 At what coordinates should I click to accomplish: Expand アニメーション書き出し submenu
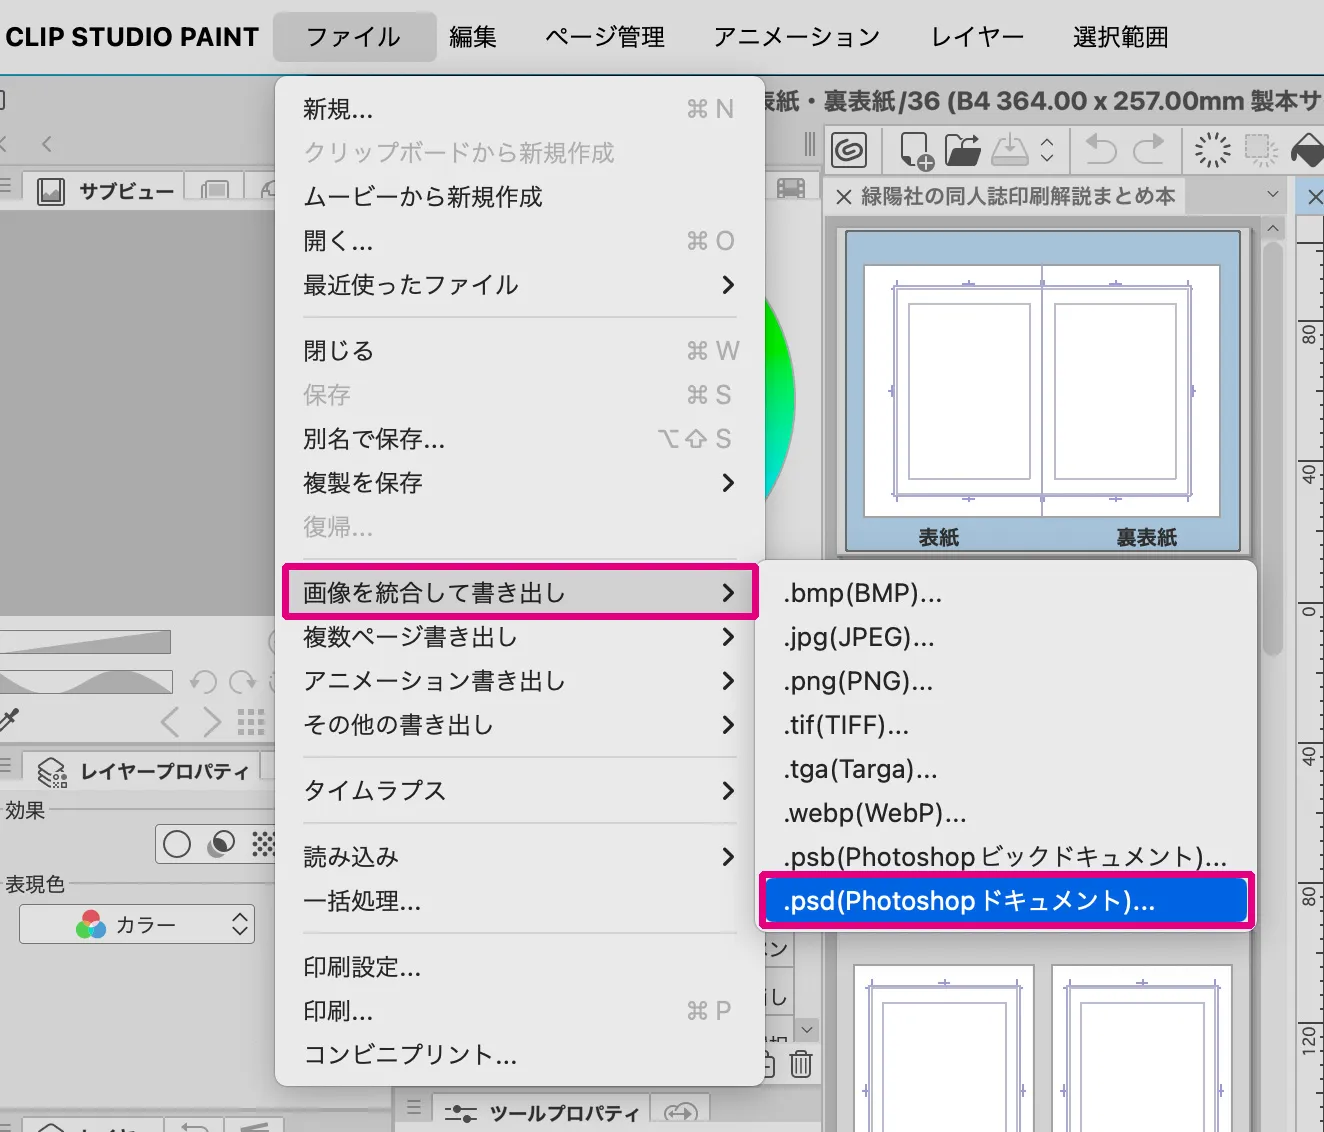520,681
